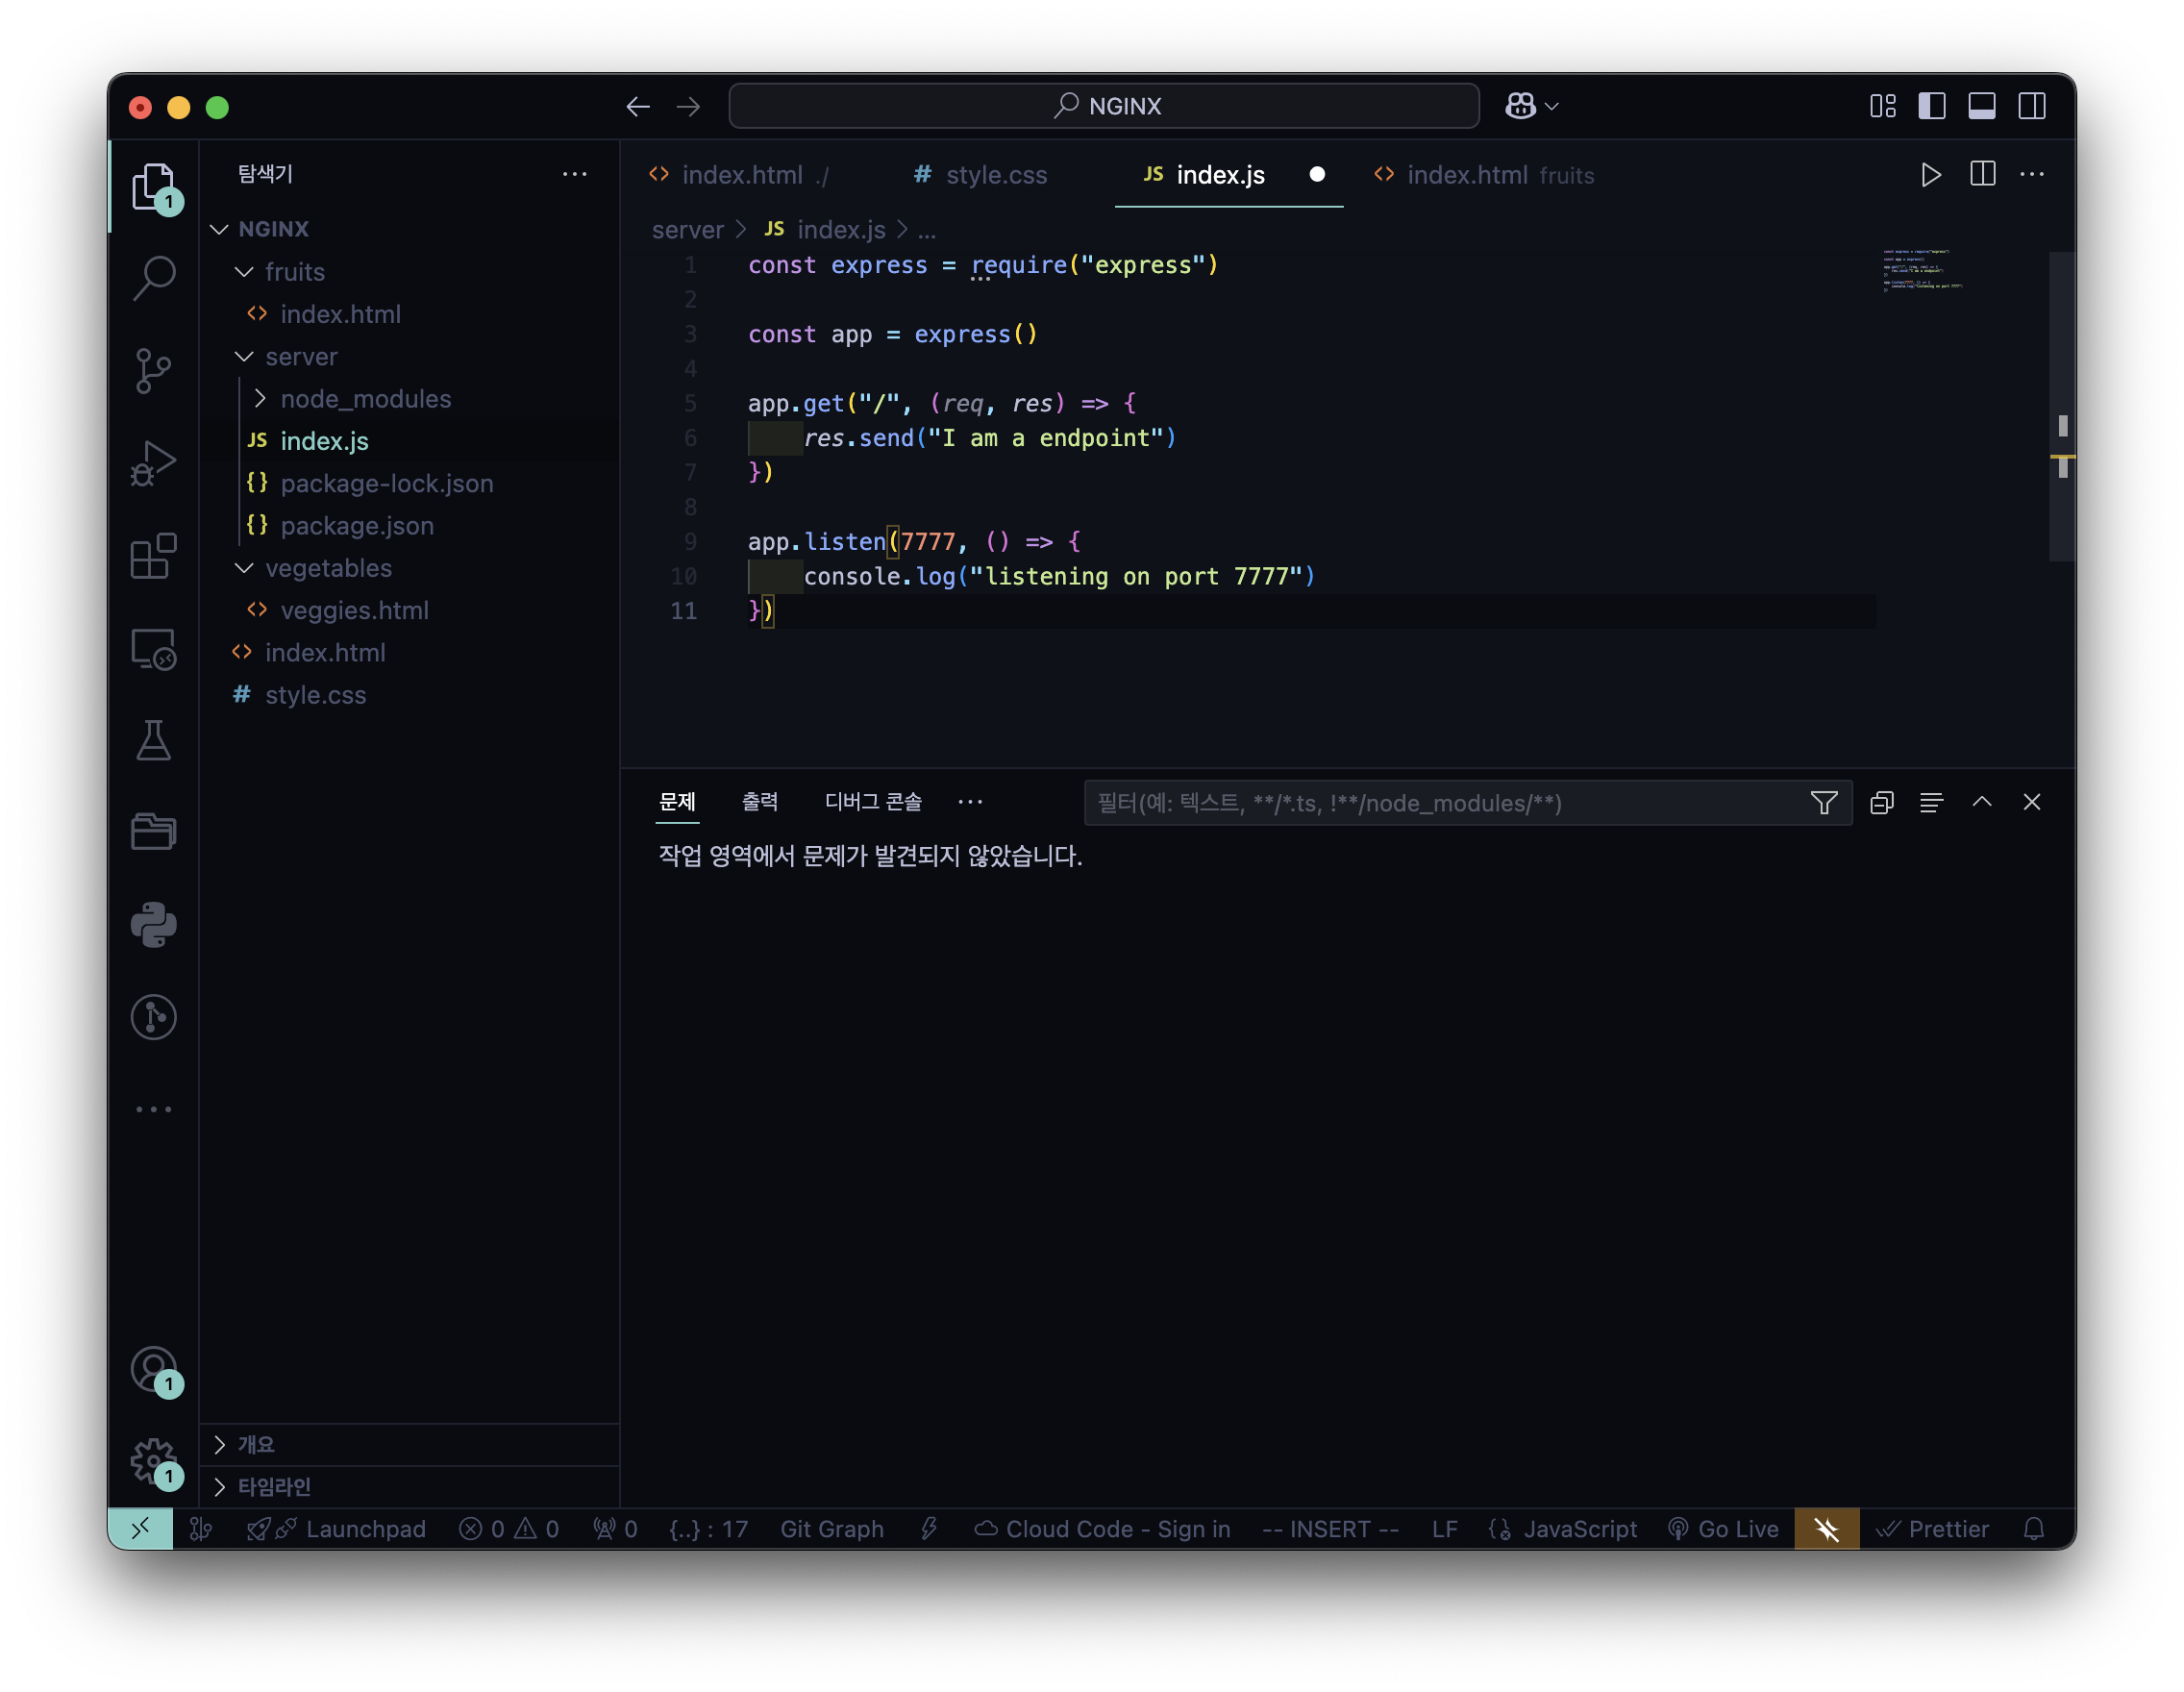Toggle the secondary sidebar visibility
2184x1692 pixels.
click(x=2031, y=106)
